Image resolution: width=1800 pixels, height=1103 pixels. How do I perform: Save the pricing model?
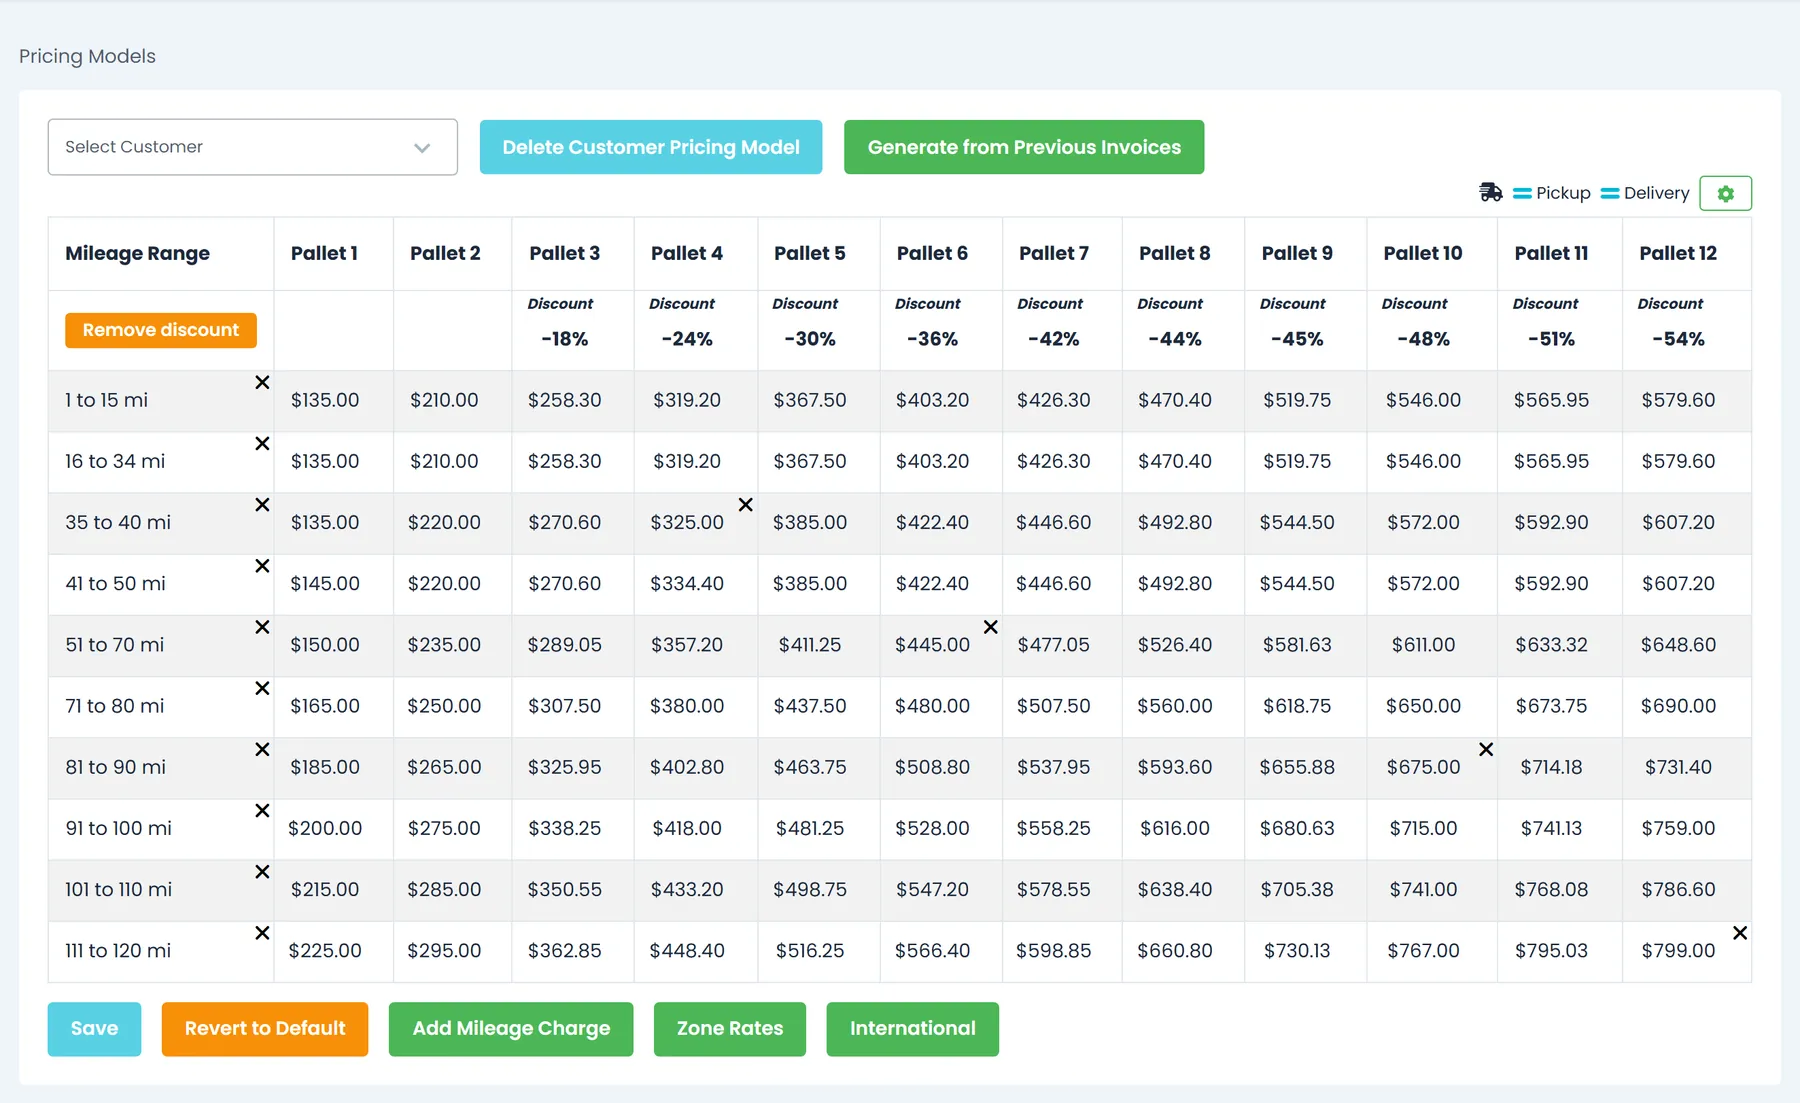pos(94,1029)
